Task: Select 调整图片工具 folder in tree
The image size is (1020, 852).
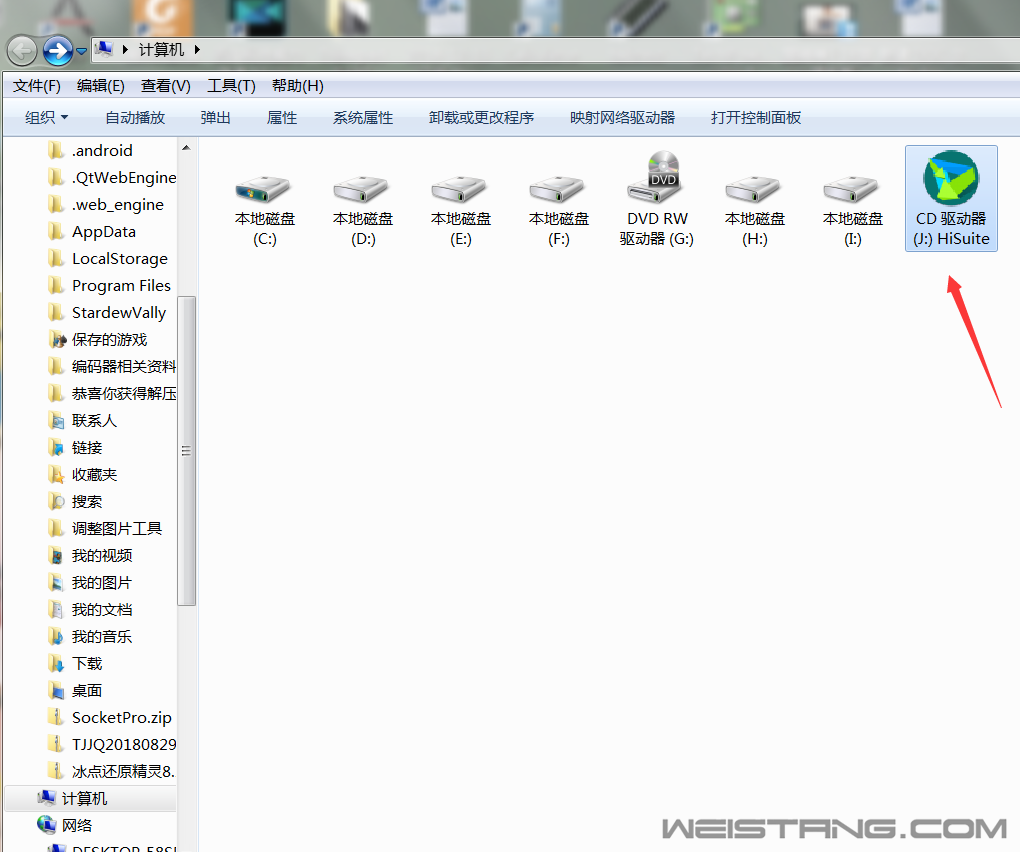Action: pos(105,529)
